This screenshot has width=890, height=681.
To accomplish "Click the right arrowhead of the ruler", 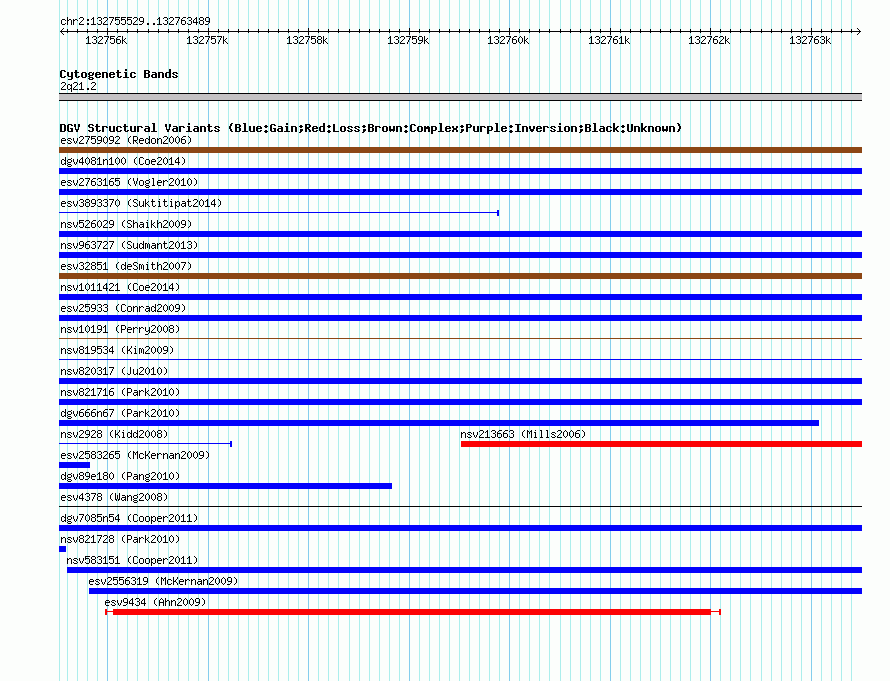I will point(859,32).
